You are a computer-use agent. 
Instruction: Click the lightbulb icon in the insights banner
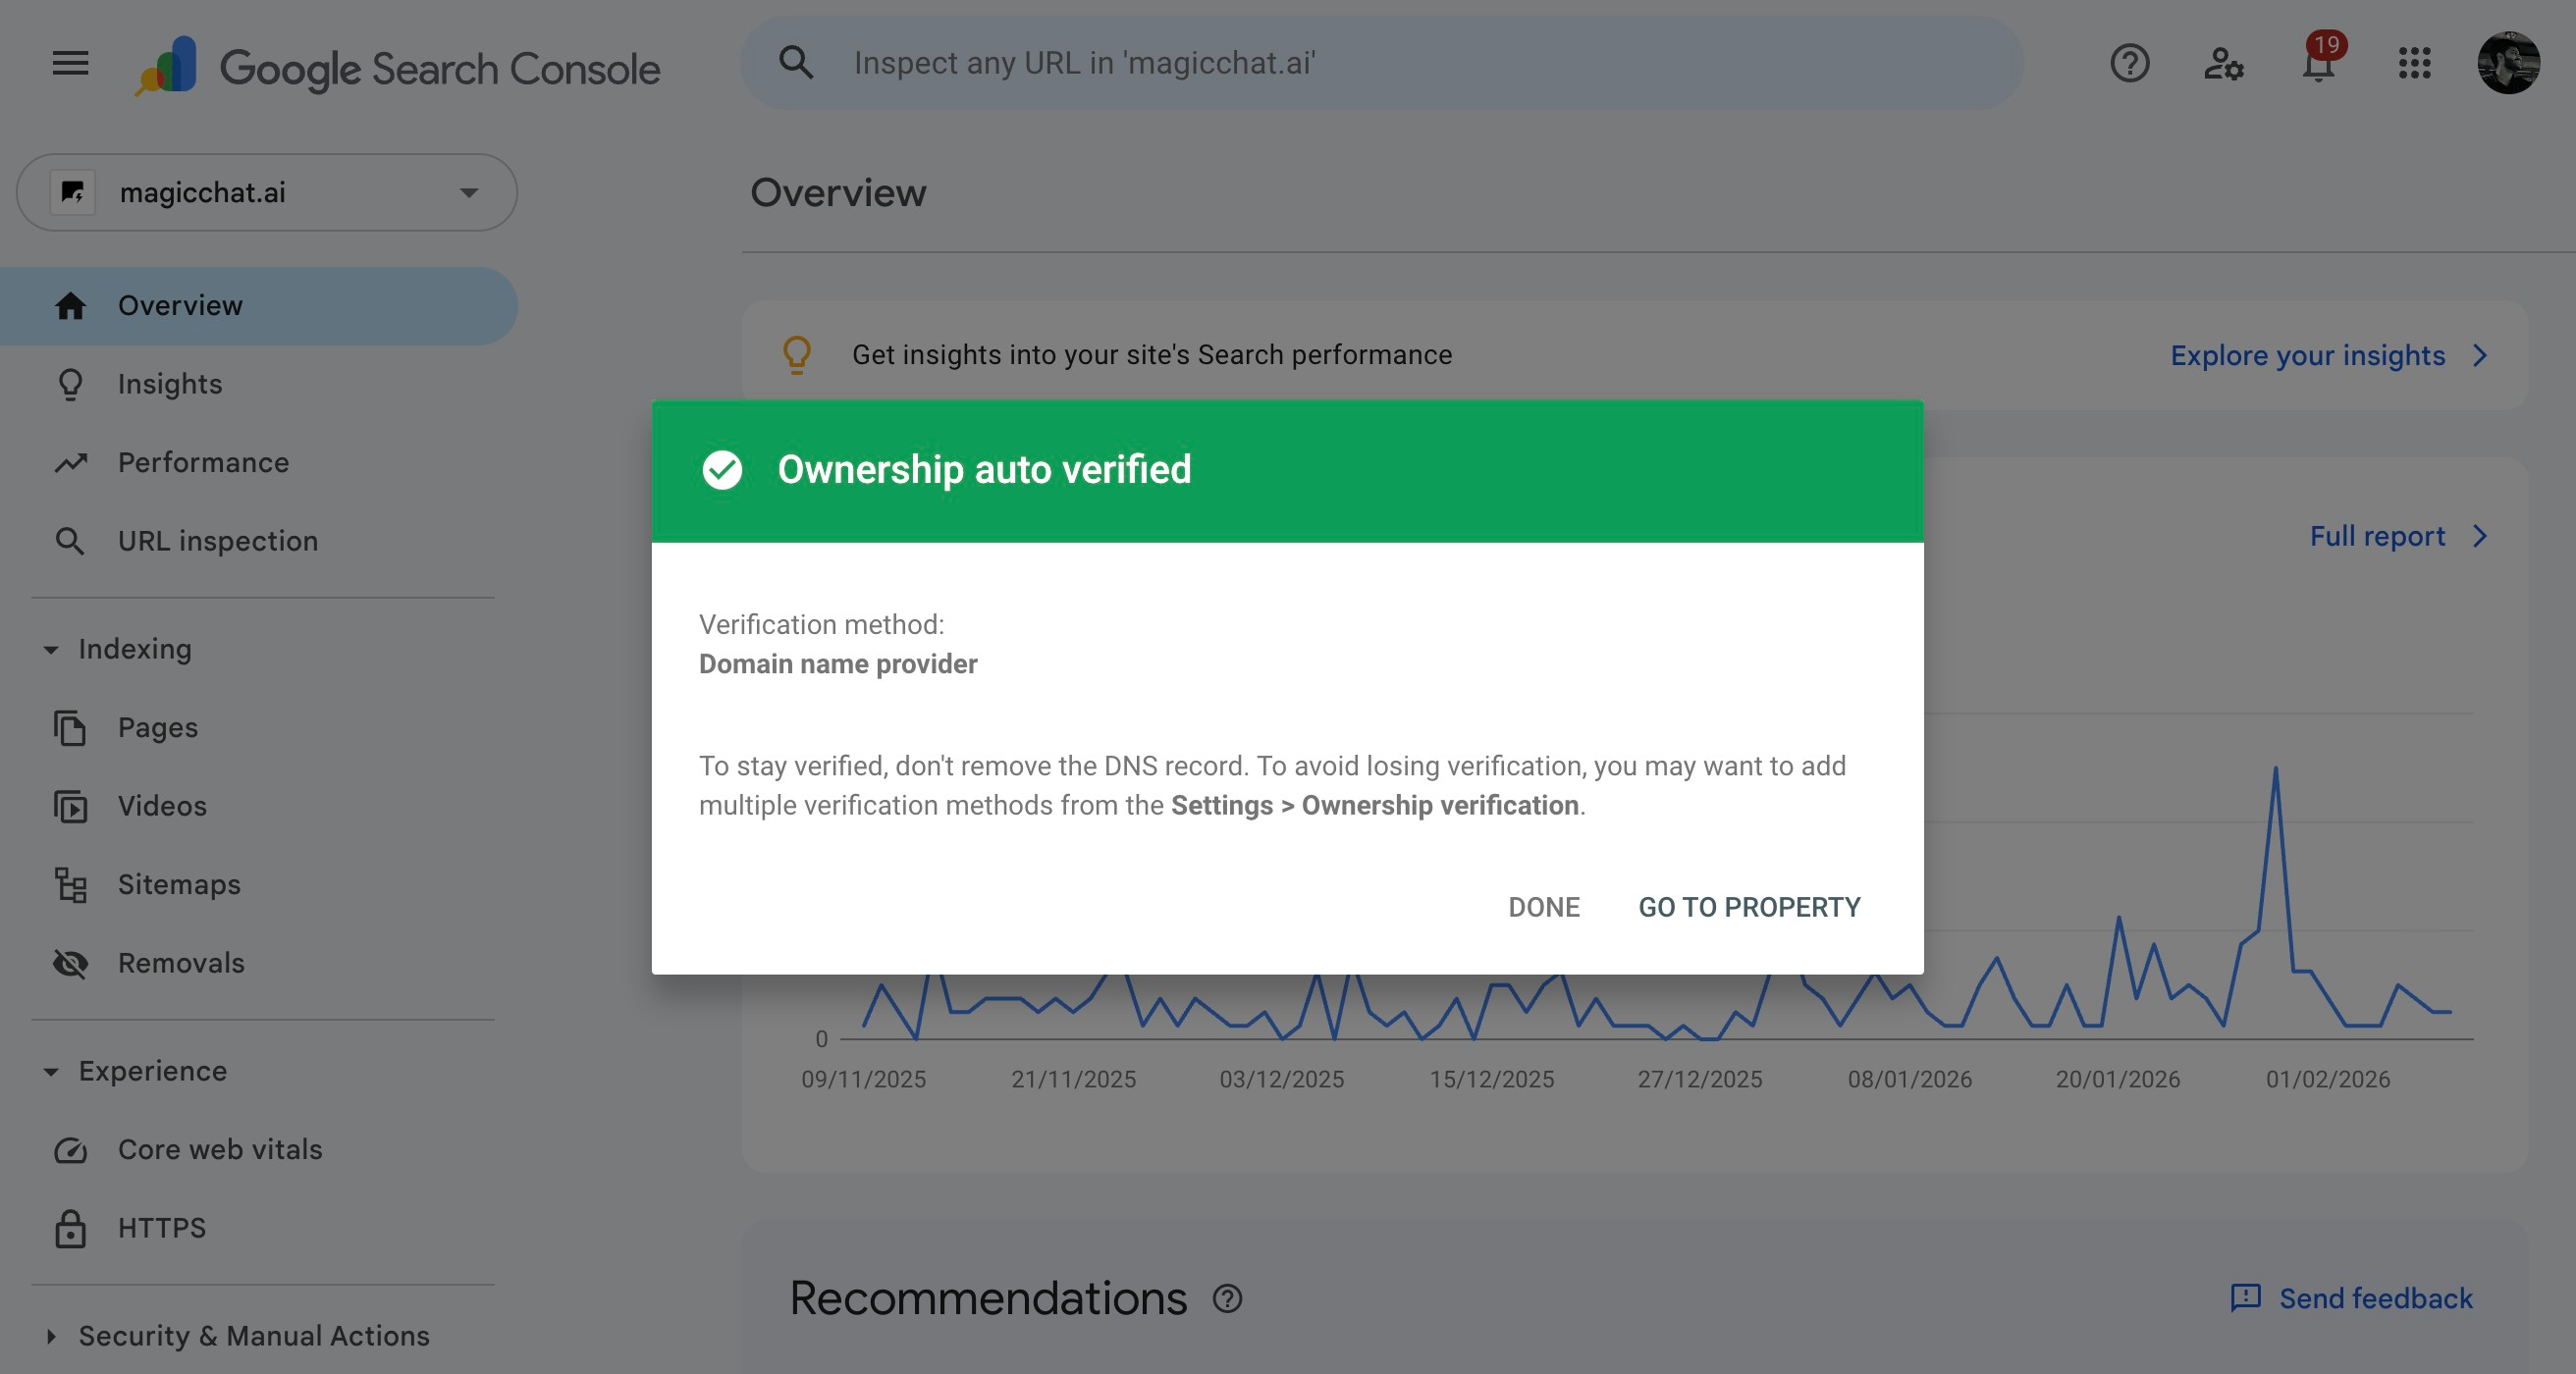(x=797, y=355)
